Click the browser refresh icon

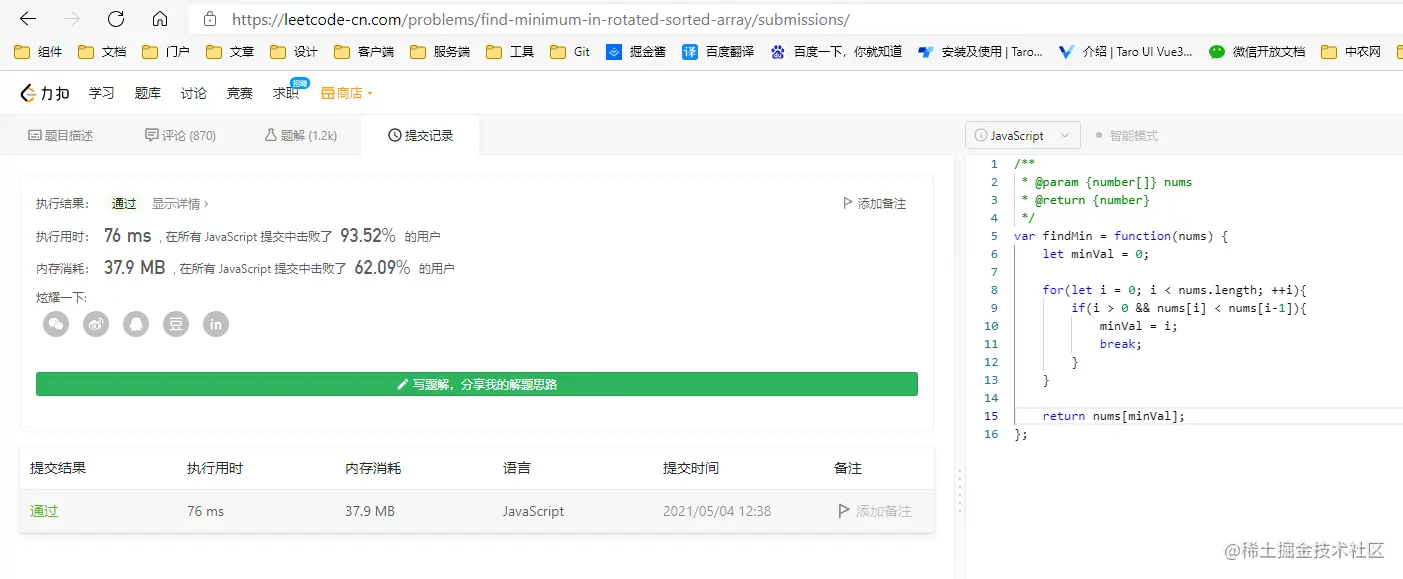115,18
